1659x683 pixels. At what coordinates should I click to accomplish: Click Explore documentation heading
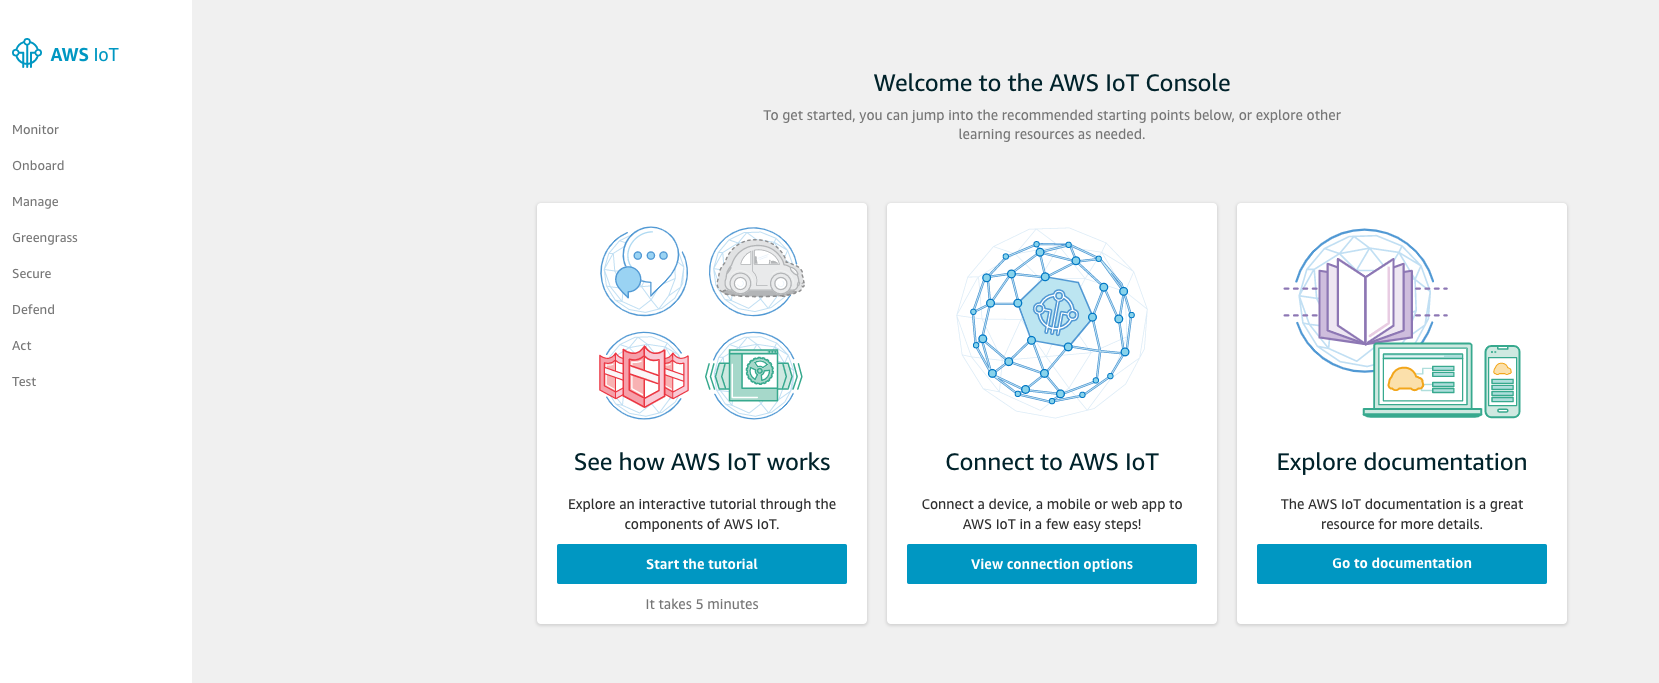1402,462
